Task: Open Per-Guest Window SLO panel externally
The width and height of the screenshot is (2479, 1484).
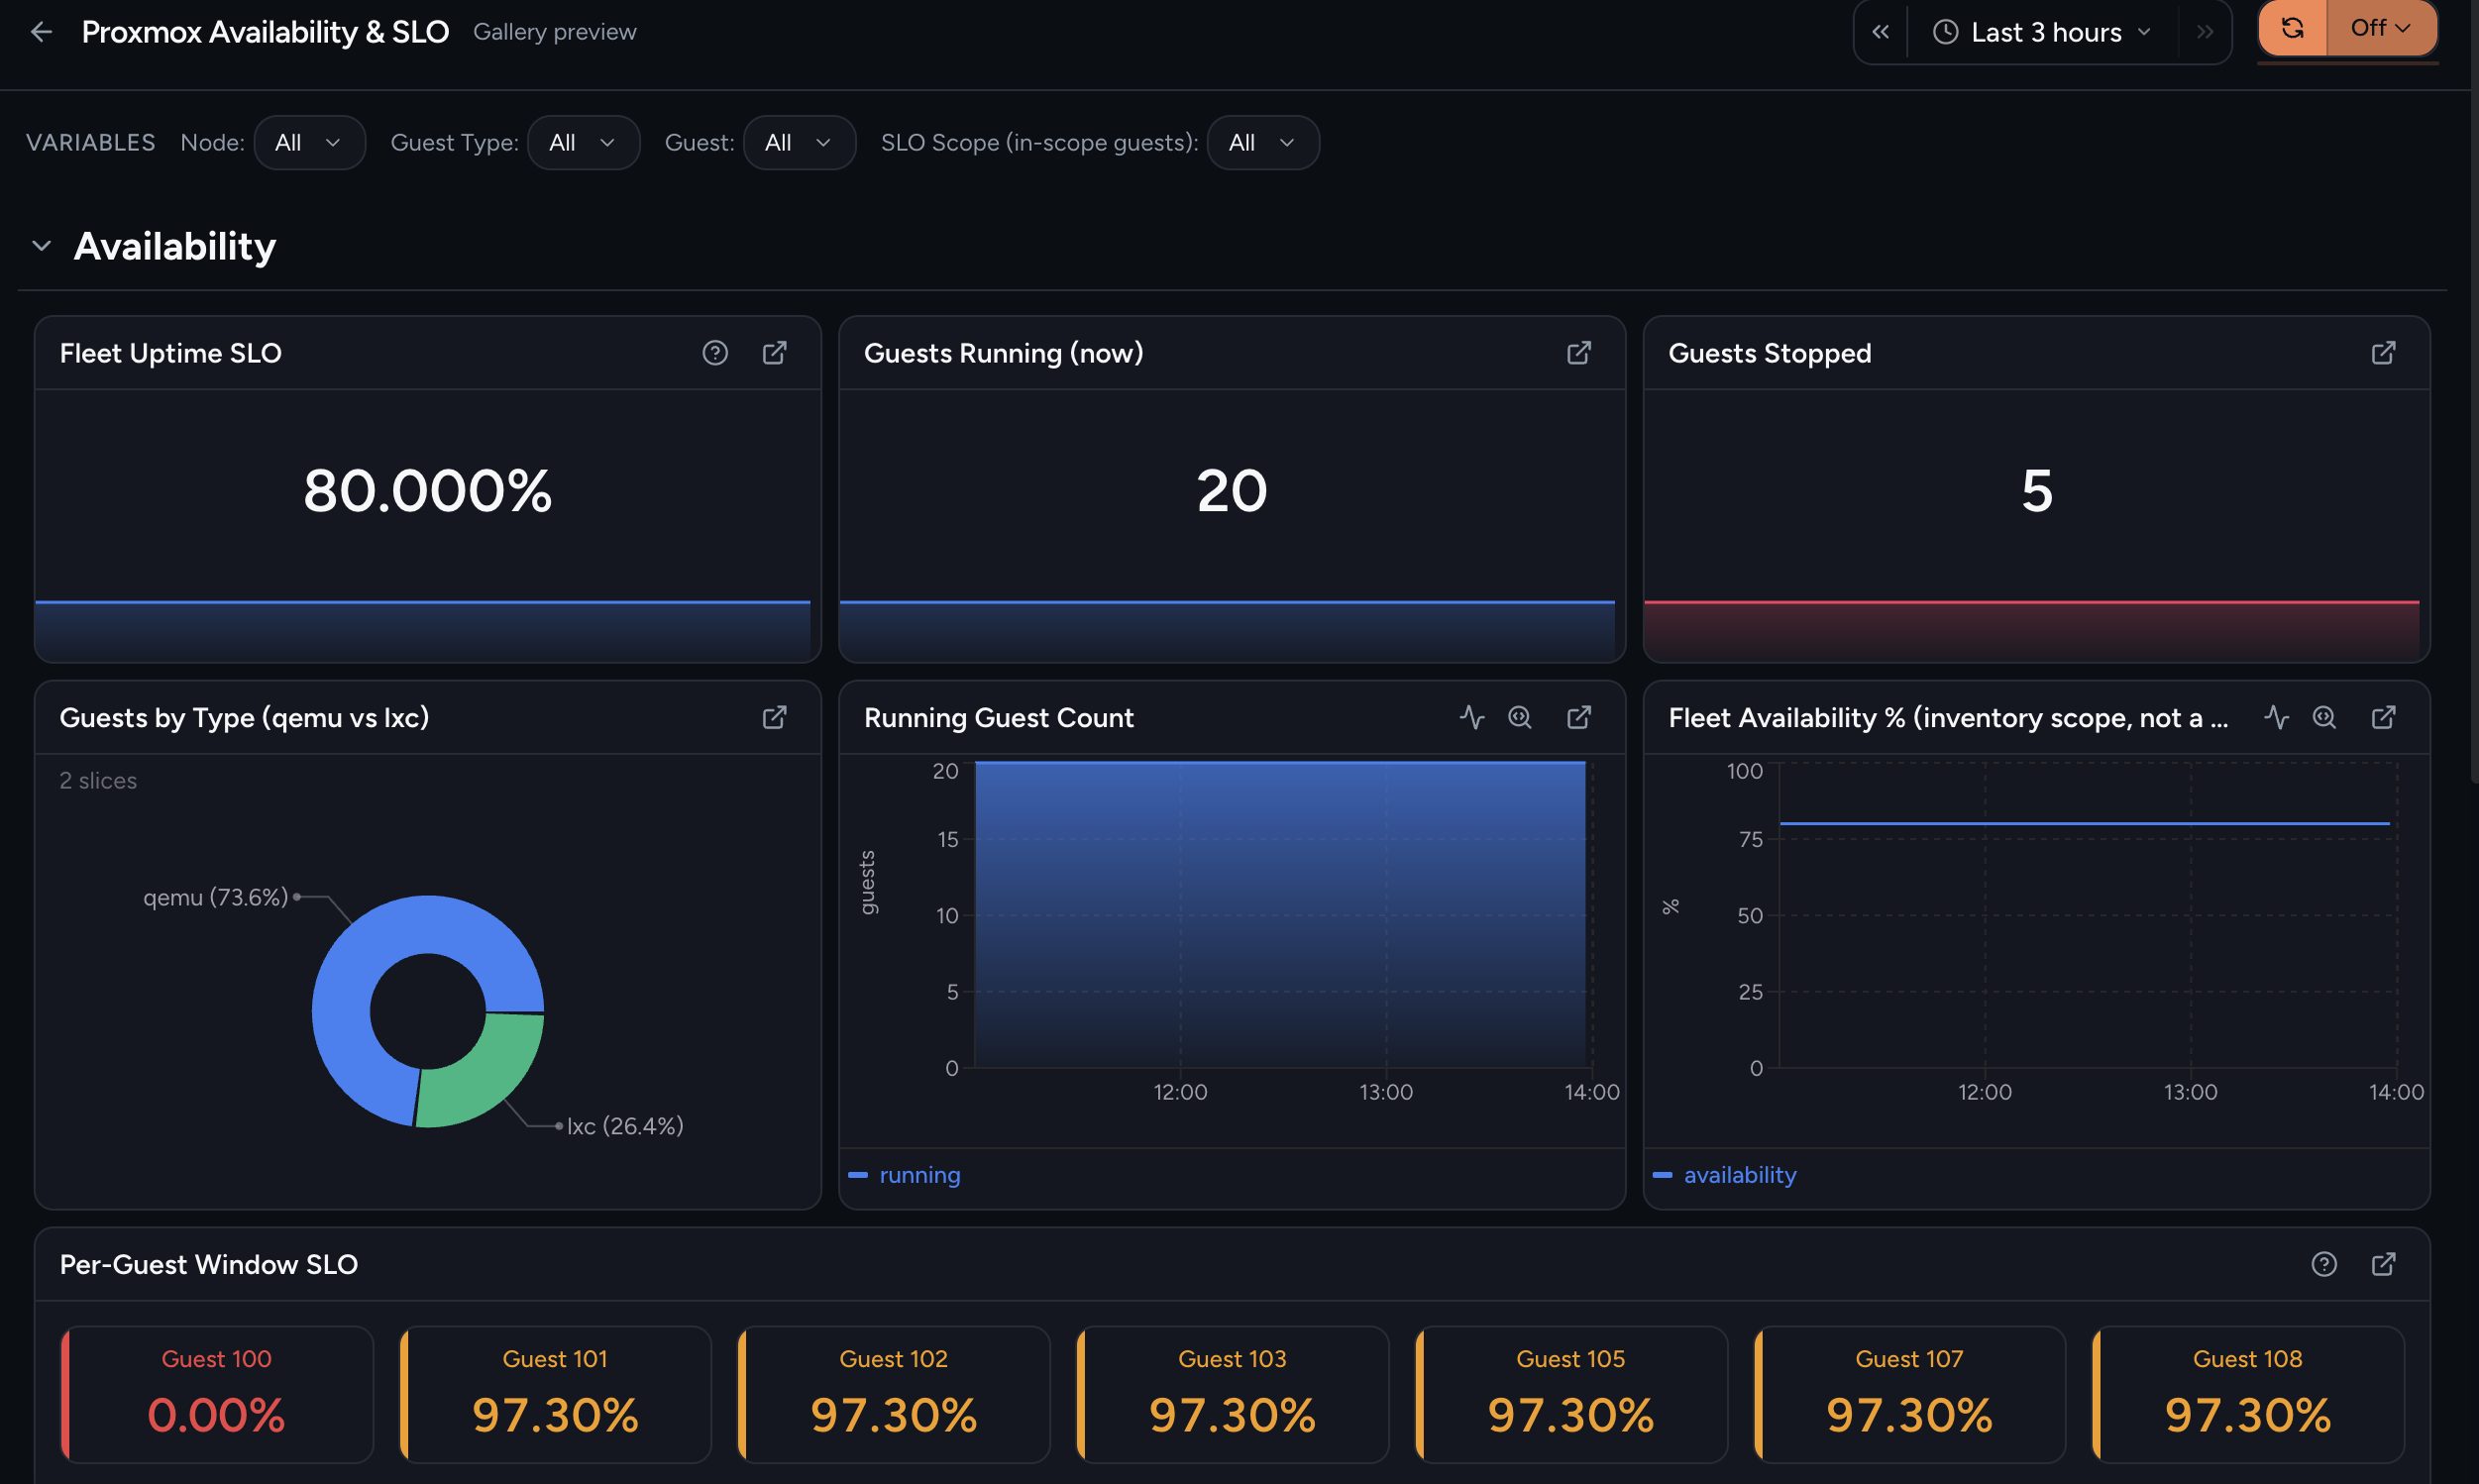Action: click(x=2384, y=1265)
